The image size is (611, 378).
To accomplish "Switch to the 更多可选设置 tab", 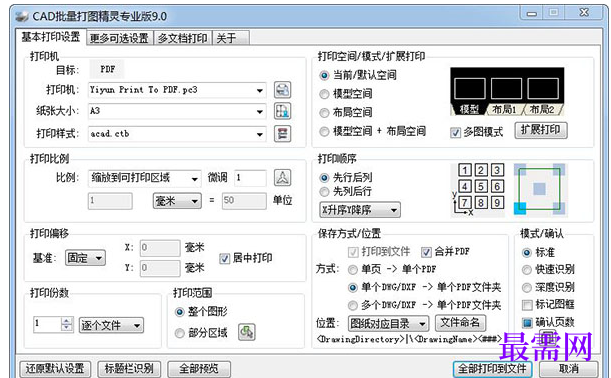I will point(120,38).
